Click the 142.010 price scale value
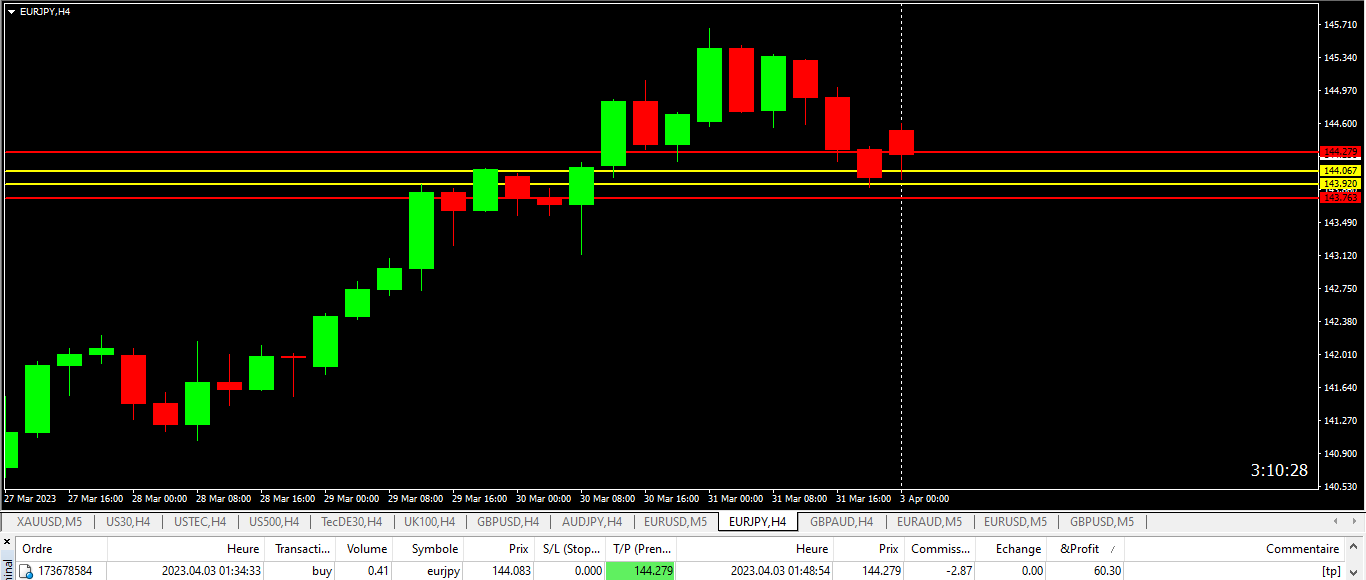1366x580 pixels. pyautogui.click(x=1340, y=355)
